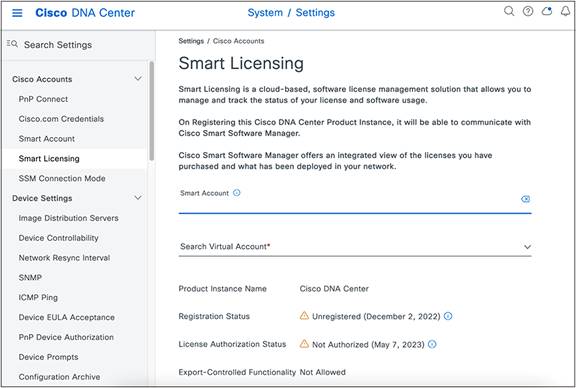Screen dimensions: 576x388
Task: Click info icon beside Not Authorized status
Action: 432,344
